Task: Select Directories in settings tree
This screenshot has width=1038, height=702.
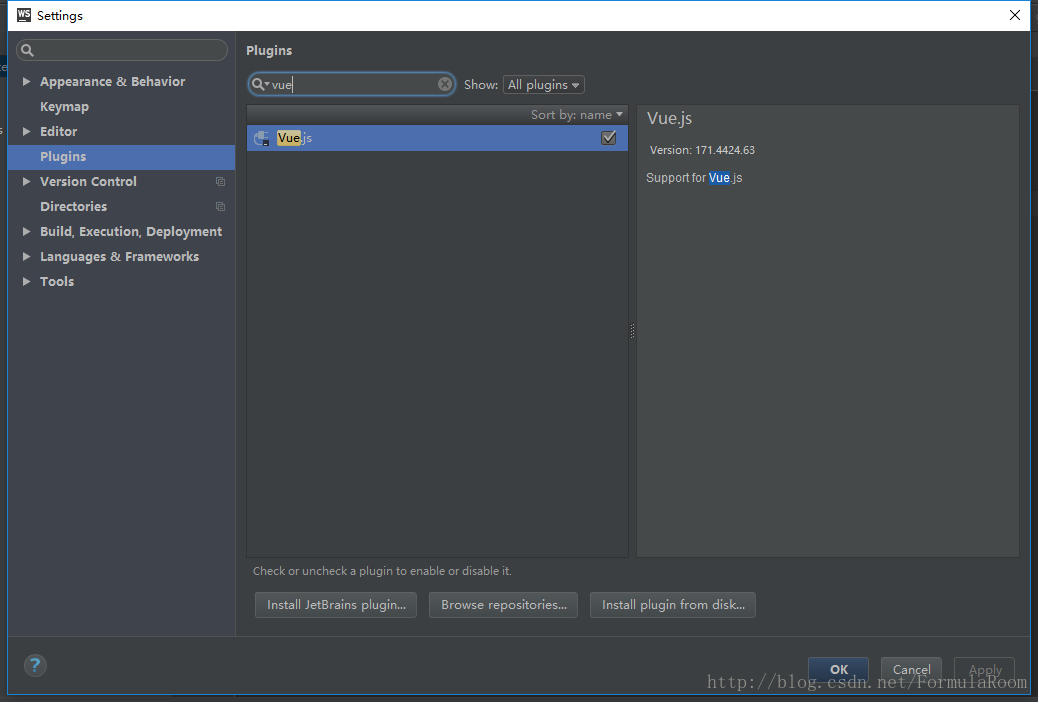Action: pyautogui.click(x=73, y=207)
